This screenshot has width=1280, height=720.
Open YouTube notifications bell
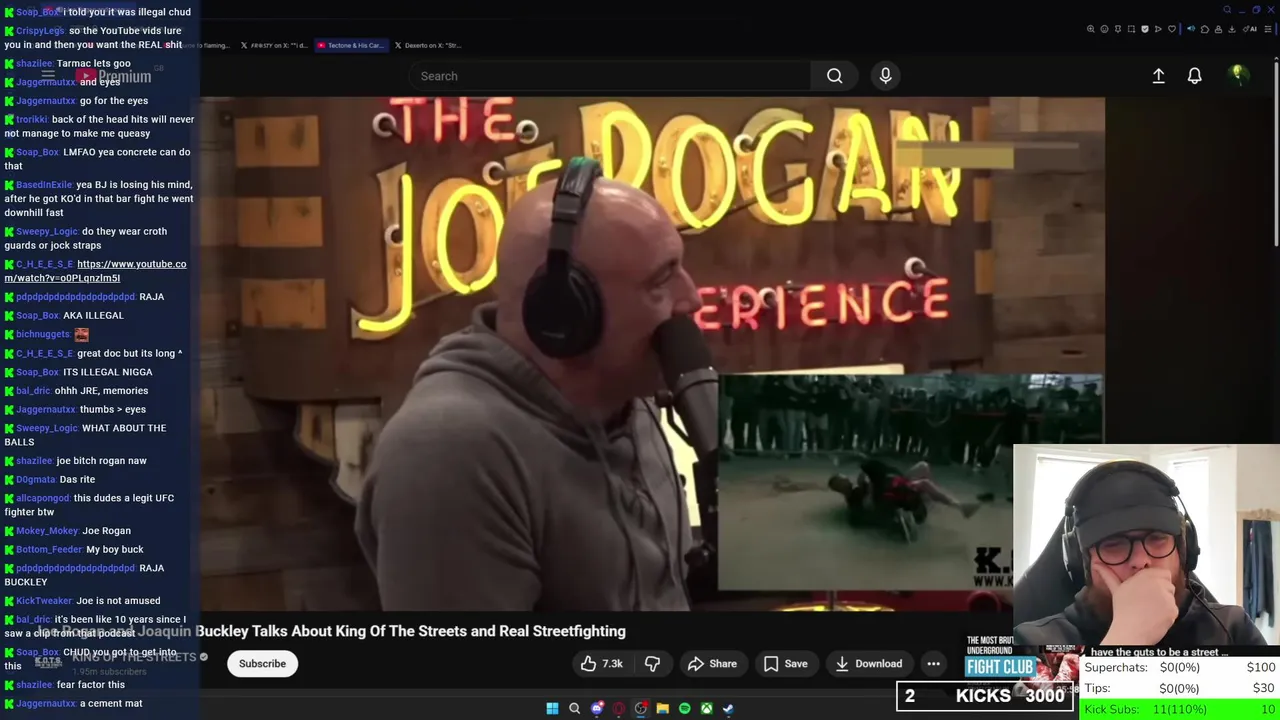(1194, 76)
